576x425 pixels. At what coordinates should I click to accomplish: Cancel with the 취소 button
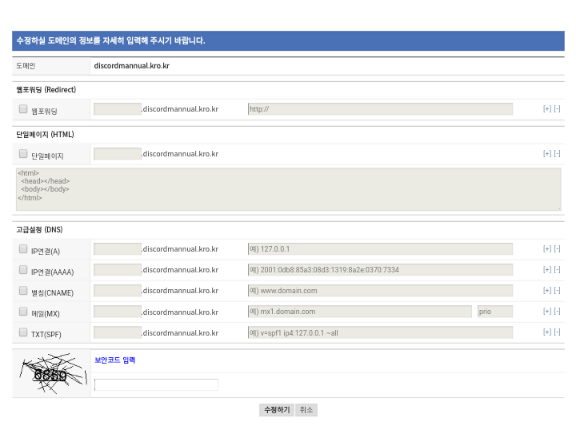tap(306, 410)
